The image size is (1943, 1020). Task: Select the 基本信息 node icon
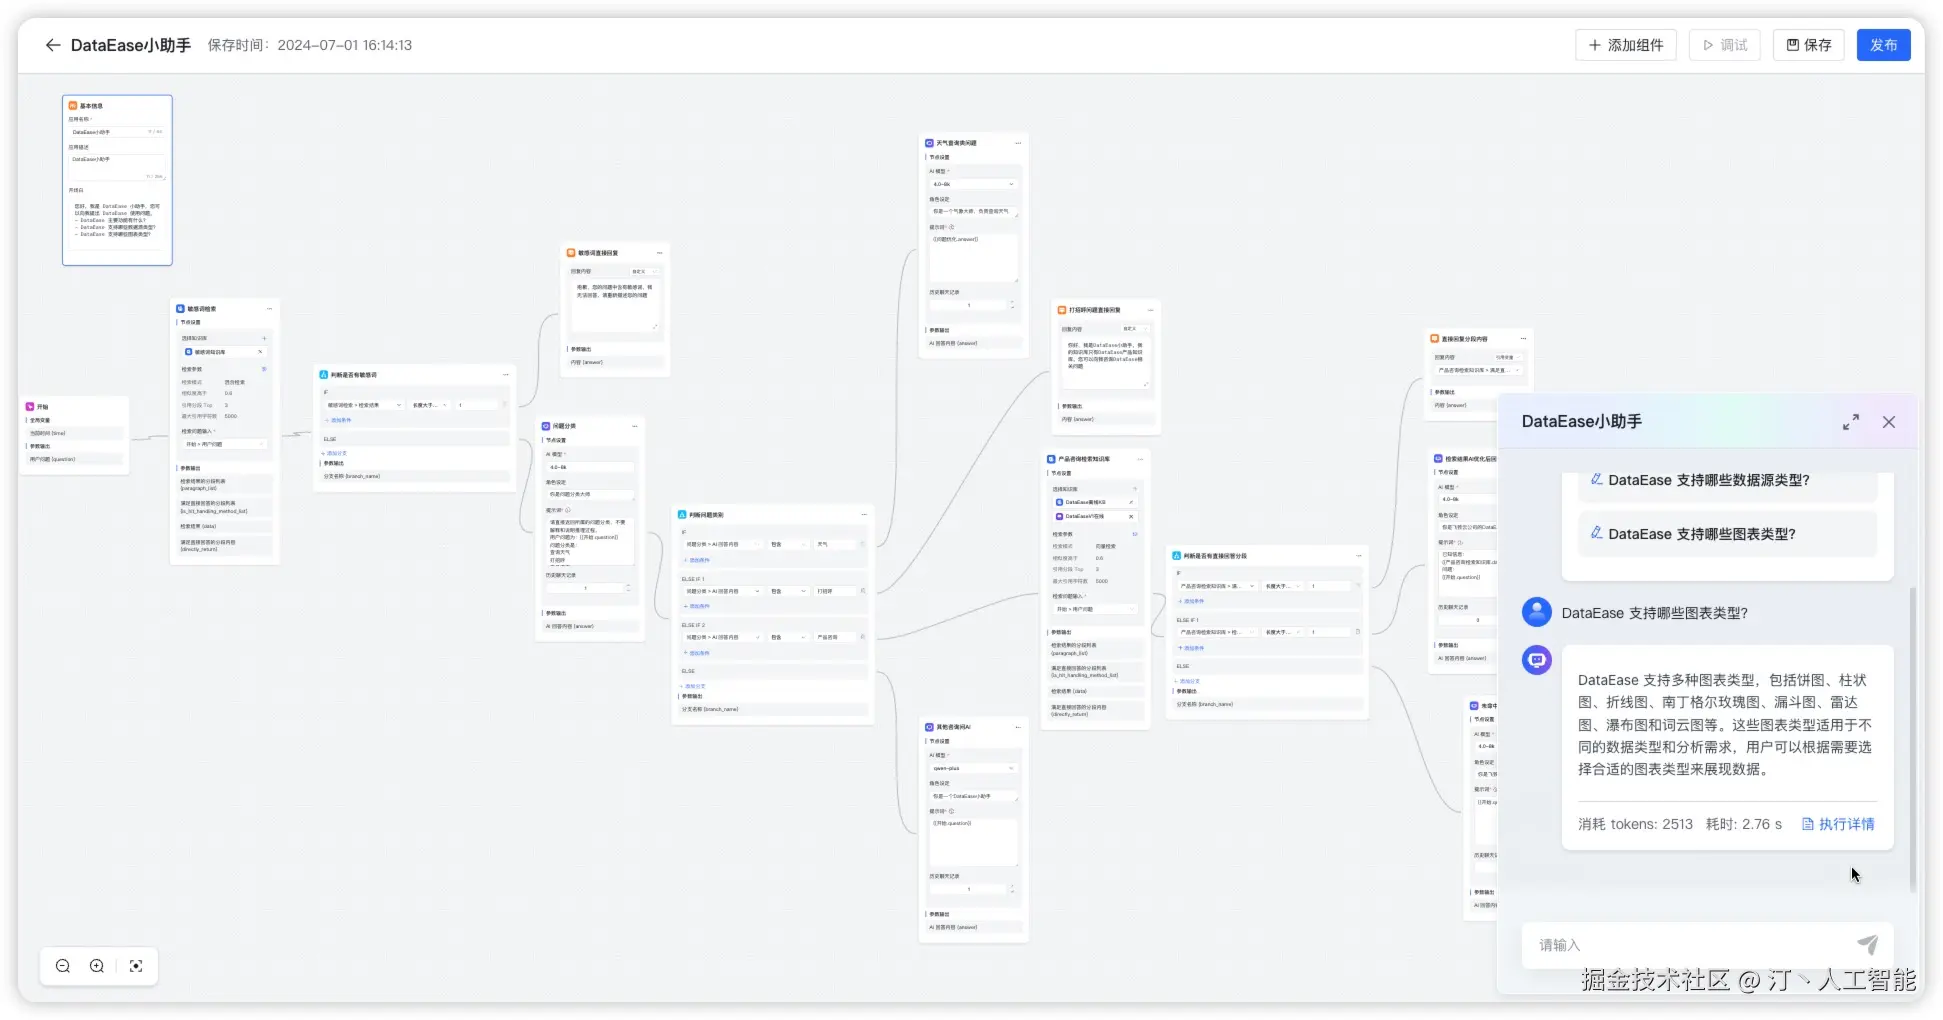pos(73,105)
